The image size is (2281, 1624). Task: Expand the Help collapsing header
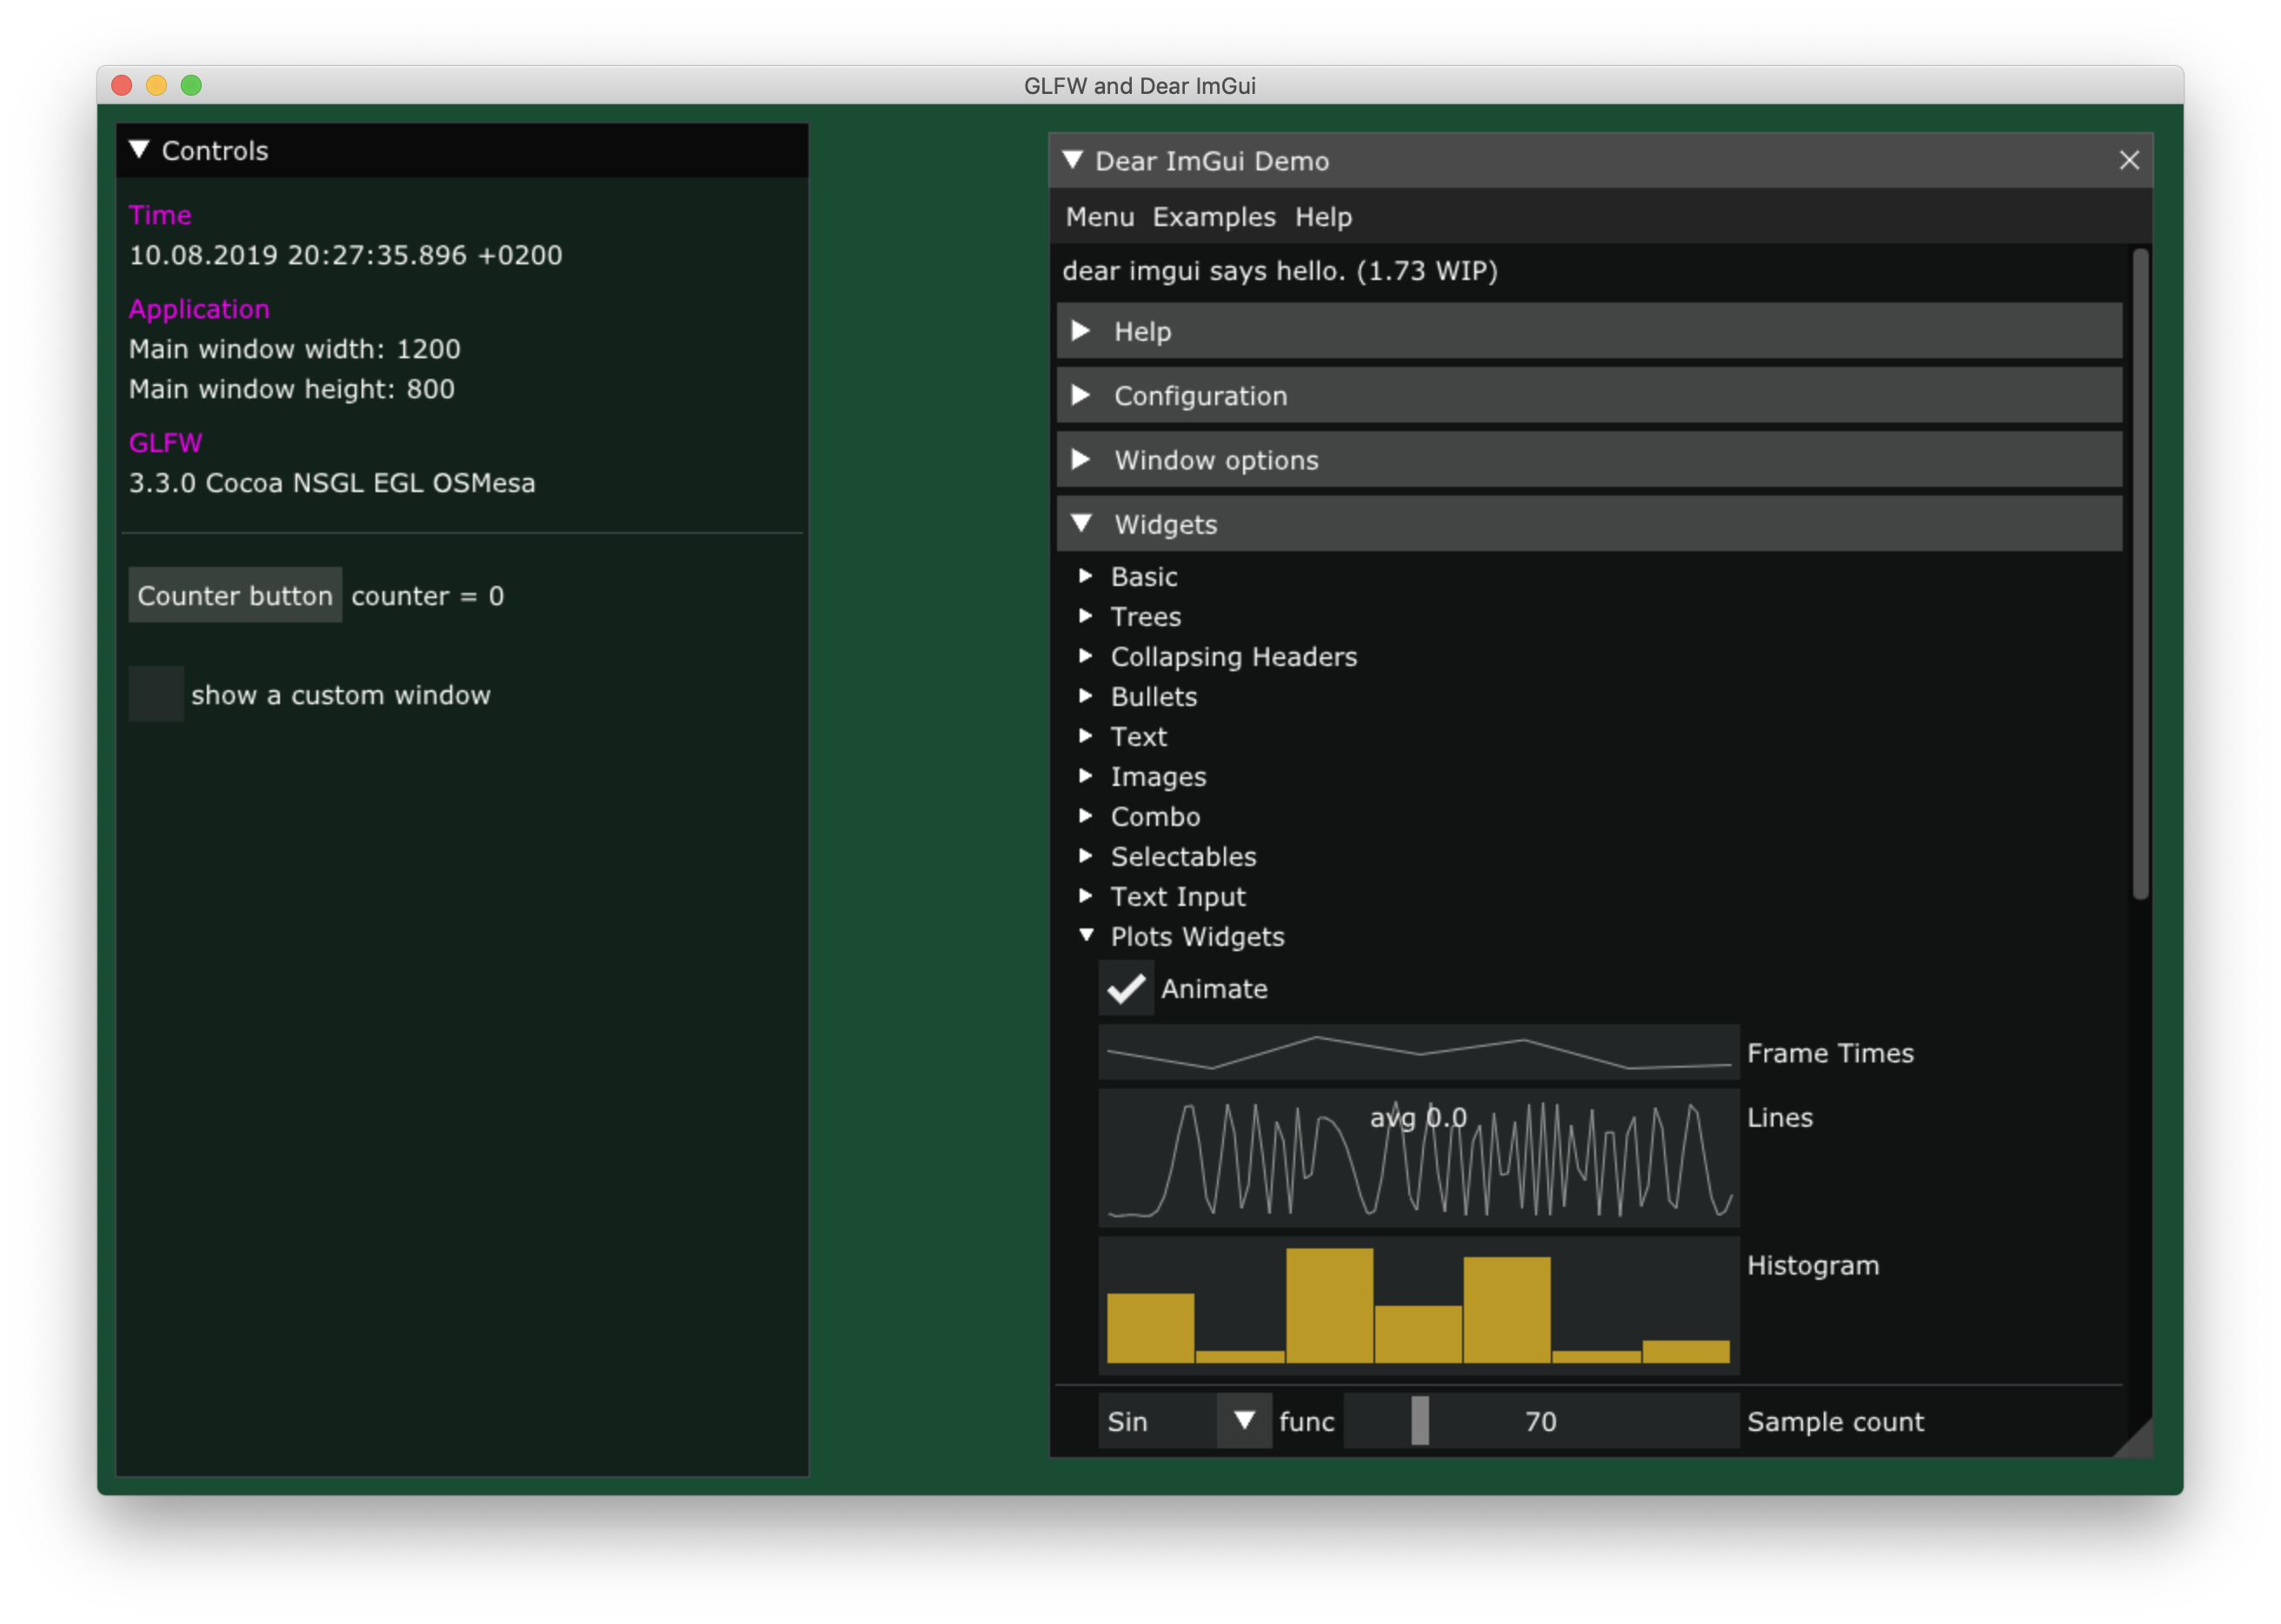point(1588,331)
